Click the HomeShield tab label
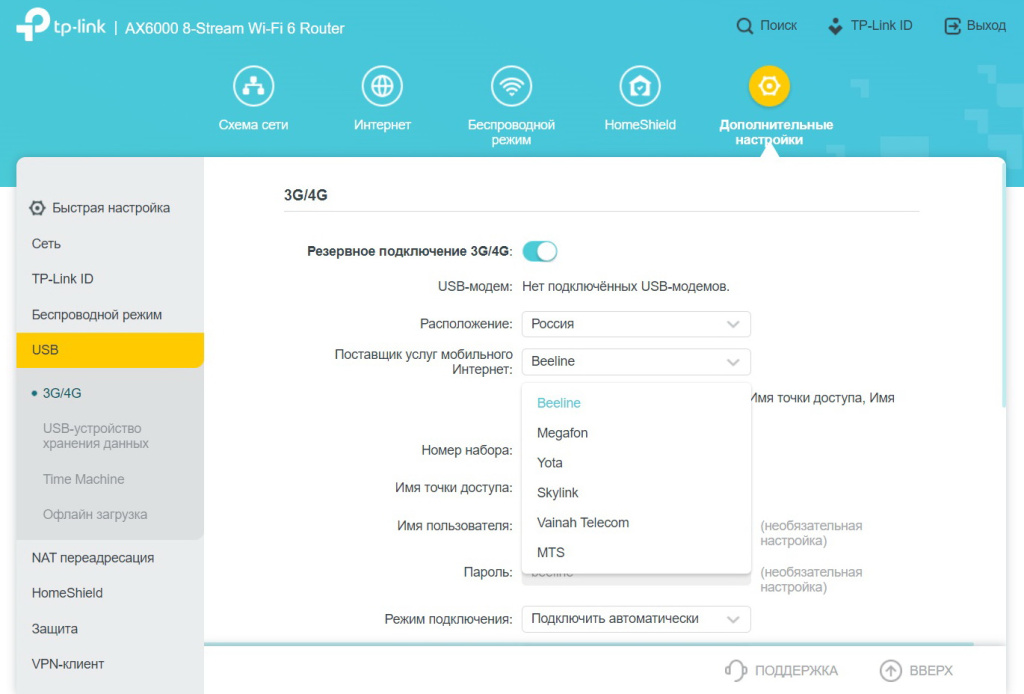 tap(640, 125)
